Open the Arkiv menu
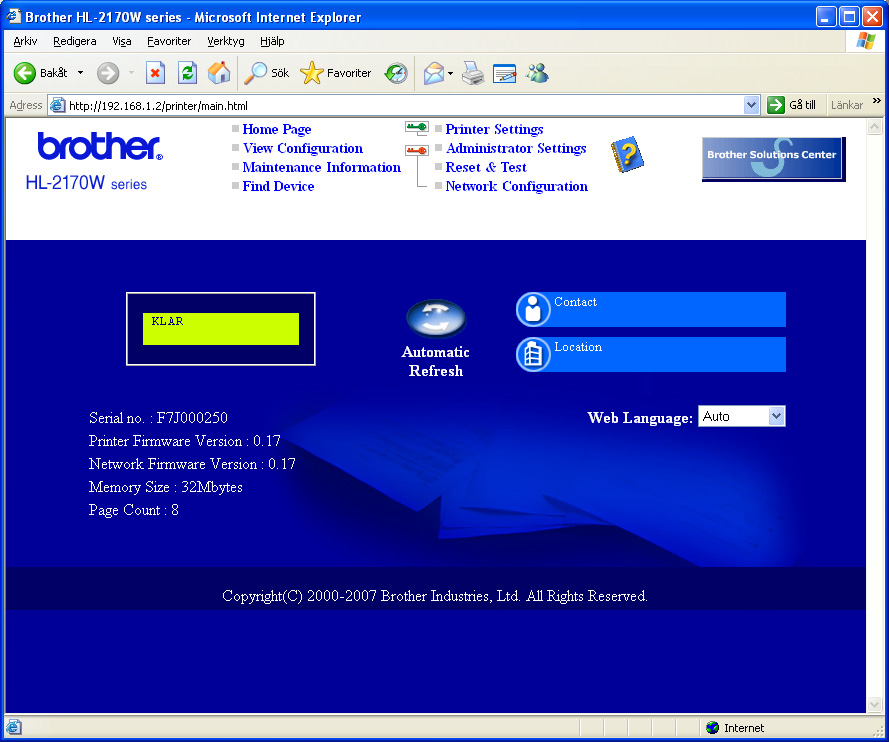 [x=25, y=41]
